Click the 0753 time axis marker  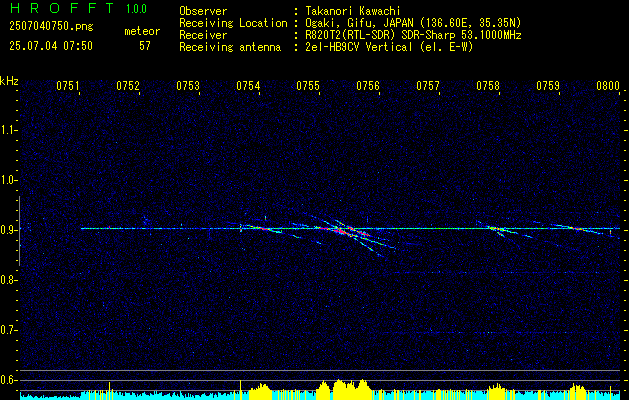click(x=188, y=86)
